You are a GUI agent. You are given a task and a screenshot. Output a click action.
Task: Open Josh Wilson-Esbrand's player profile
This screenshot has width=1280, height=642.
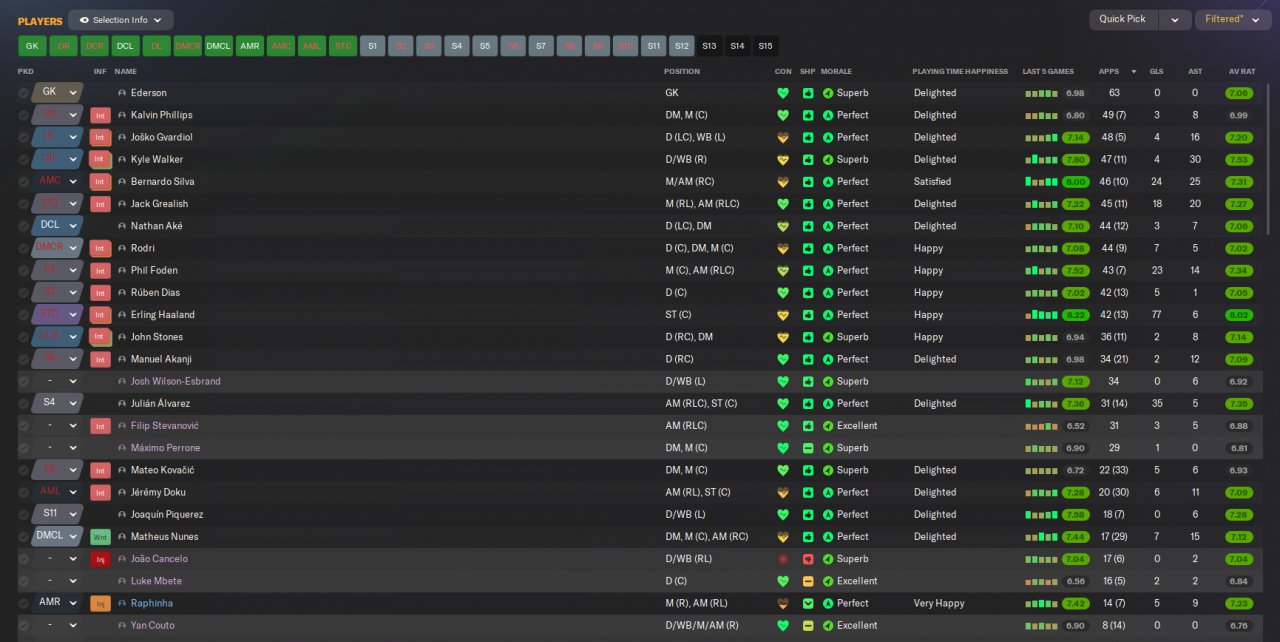point(175,381)
